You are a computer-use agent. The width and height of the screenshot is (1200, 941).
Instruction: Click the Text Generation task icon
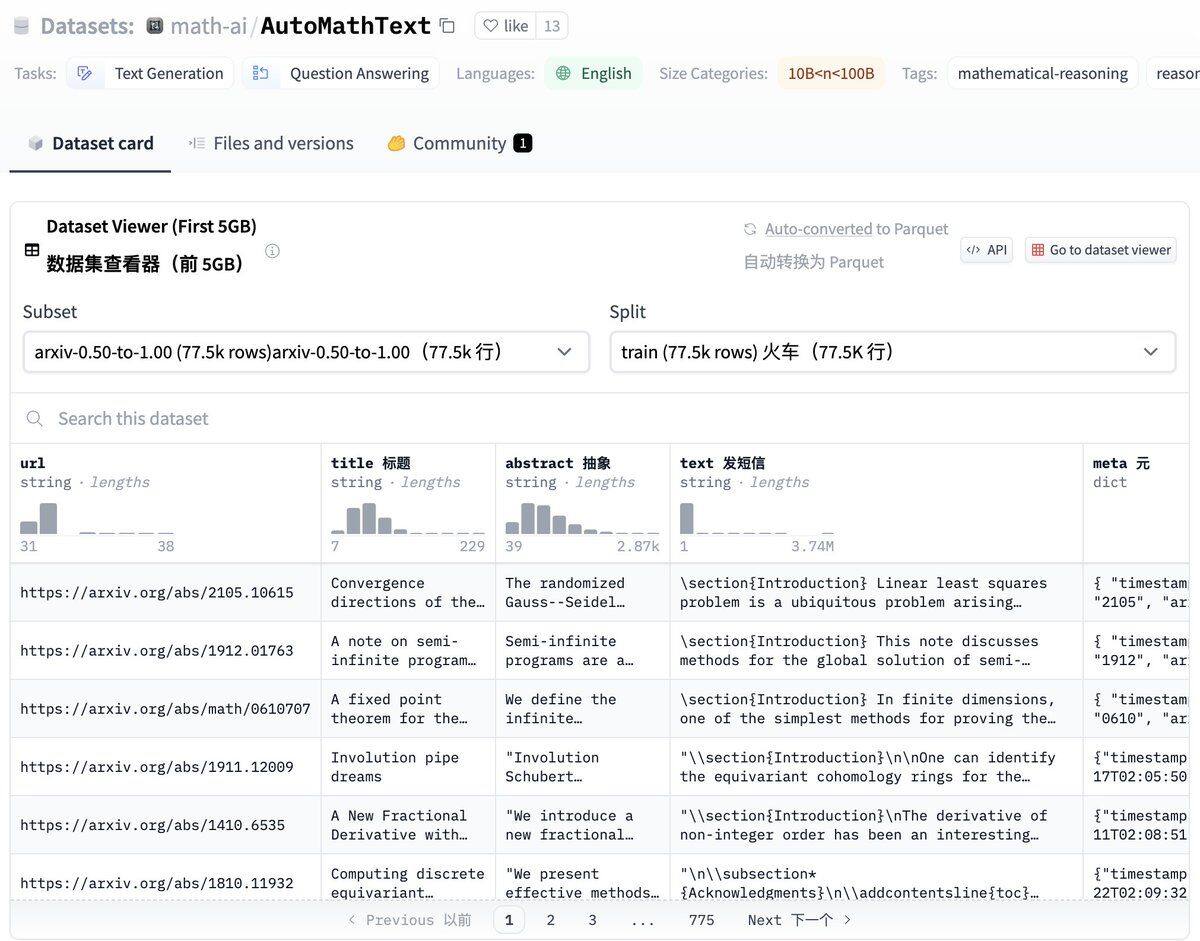pyautogui.click(x=86, y=73)
